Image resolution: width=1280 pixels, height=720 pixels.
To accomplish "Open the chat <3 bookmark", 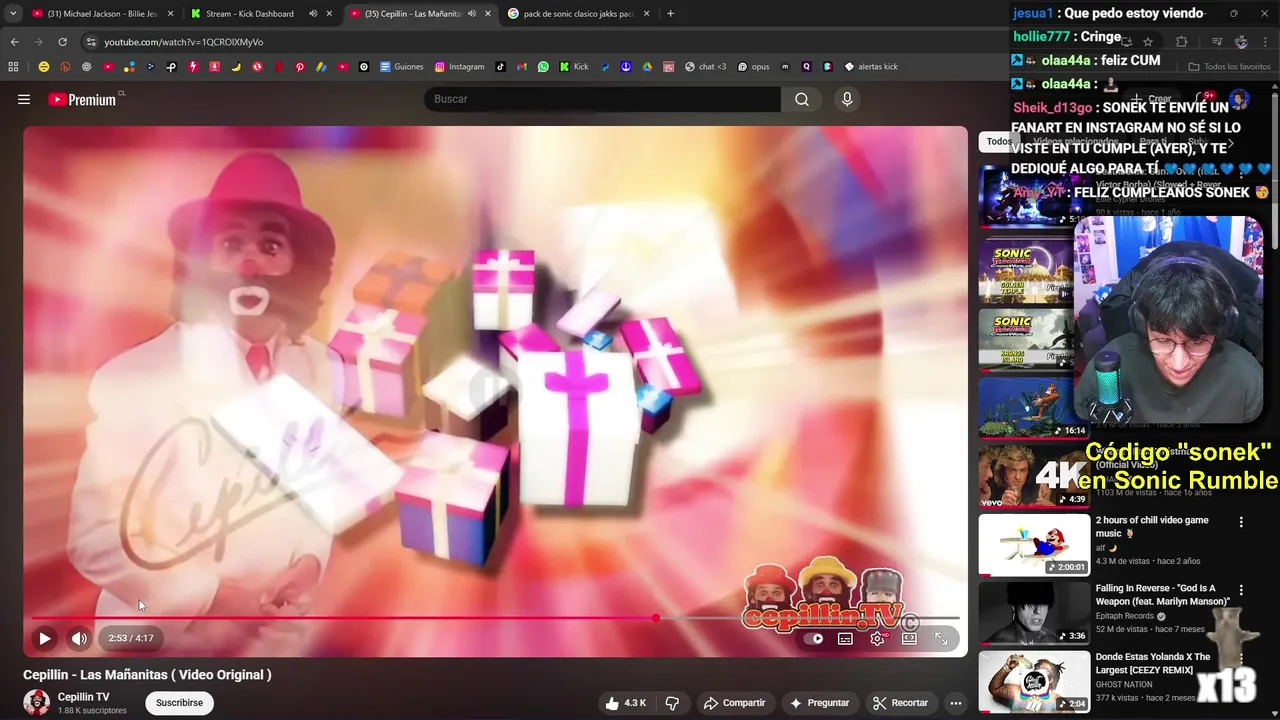I will [705, 67].
